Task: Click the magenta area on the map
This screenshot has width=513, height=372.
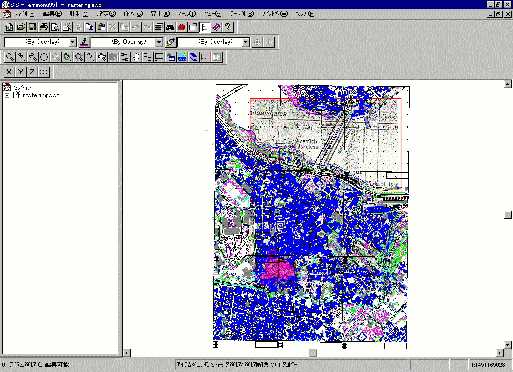Action: coord(277,270)
